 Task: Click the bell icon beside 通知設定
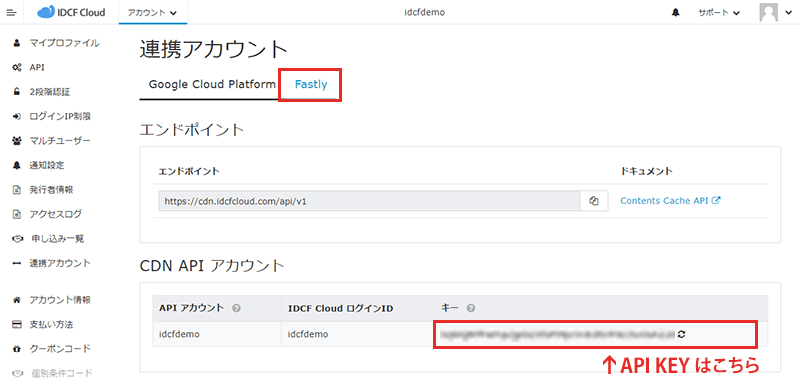[17, 165]
